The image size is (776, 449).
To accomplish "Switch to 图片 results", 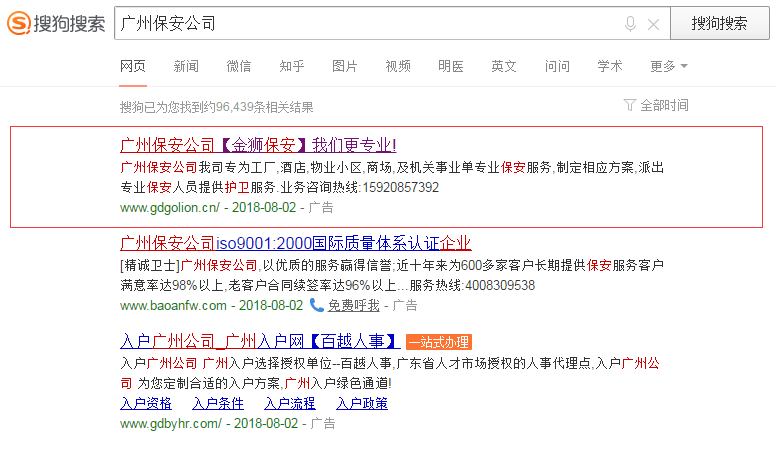I will pos(344,66).
